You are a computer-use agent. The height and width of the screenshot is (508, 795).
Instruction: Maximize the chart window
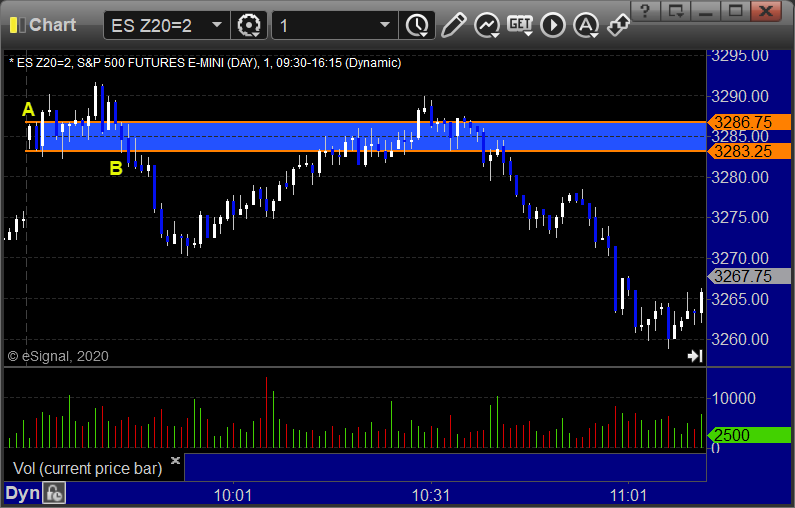pyautogui.click(x=736, y=10)
